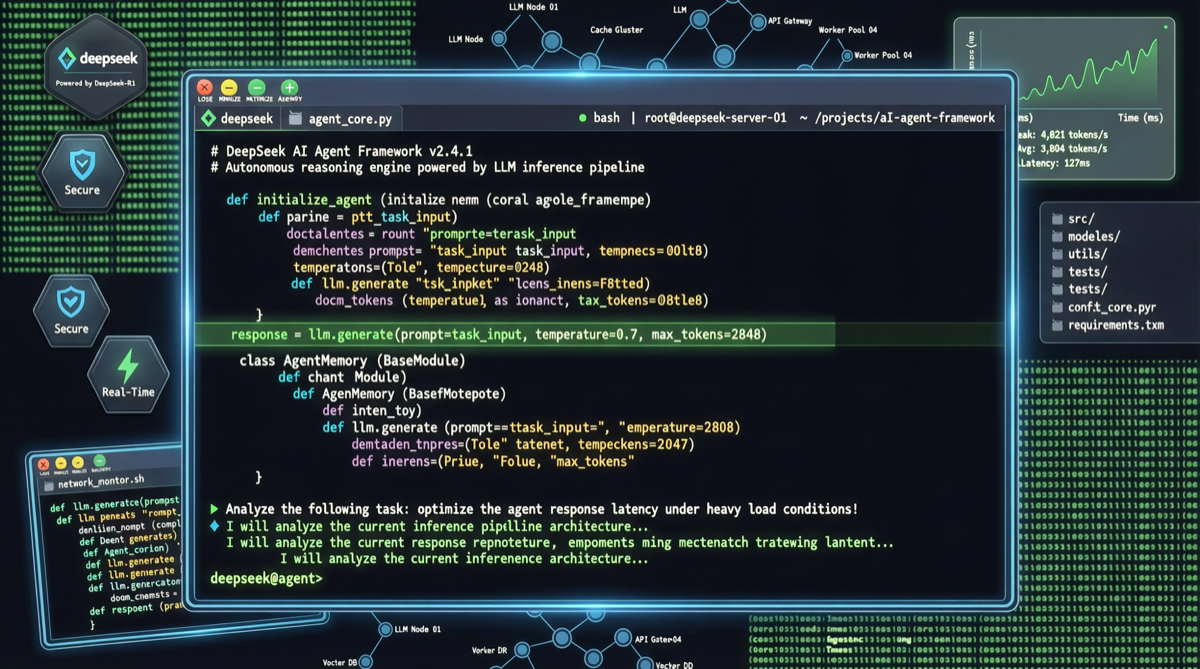
Task: Click the /projects/aI-agent-framework path
Action: coord(906,118)
